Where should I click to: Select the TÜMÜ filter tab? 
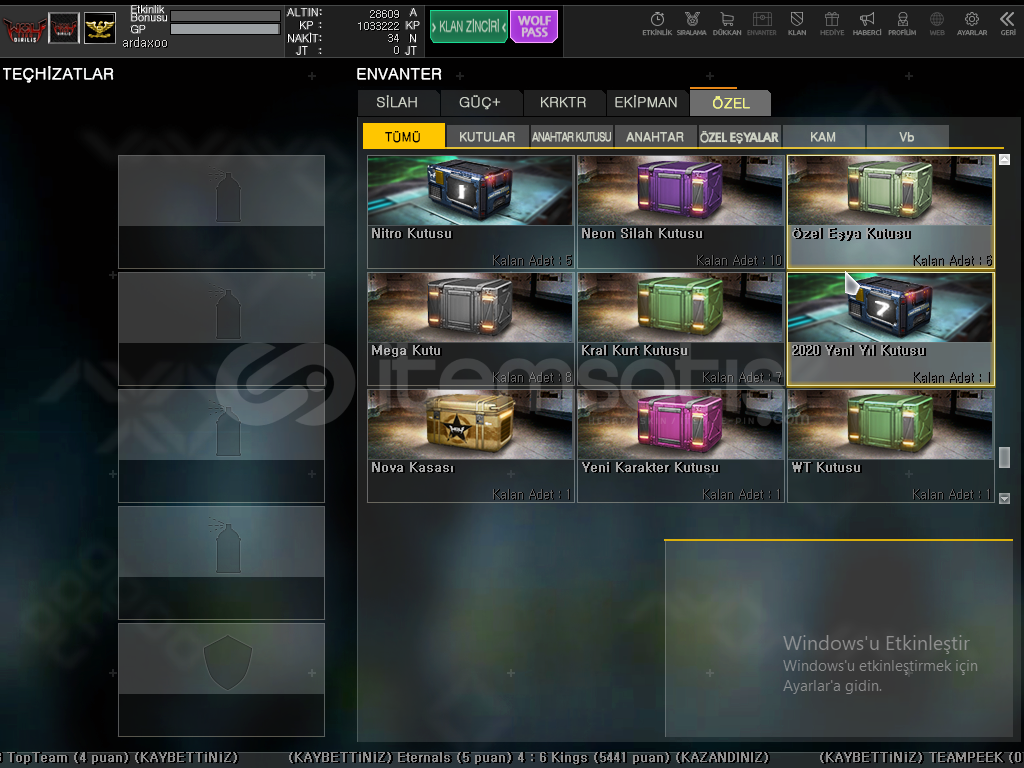click(x=403, y=136)
